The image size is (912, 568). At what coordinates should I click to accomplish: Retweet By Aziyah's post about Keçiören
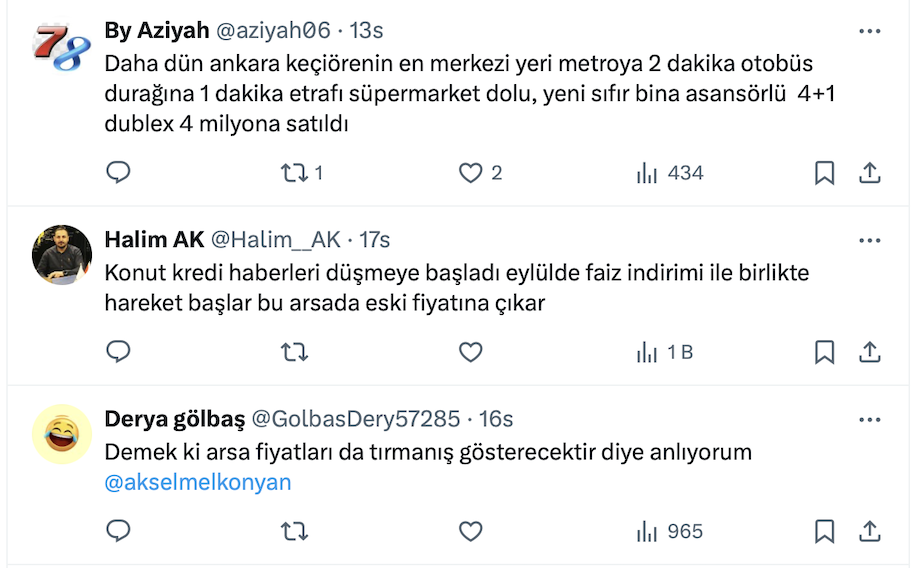[x=295, y=173]
